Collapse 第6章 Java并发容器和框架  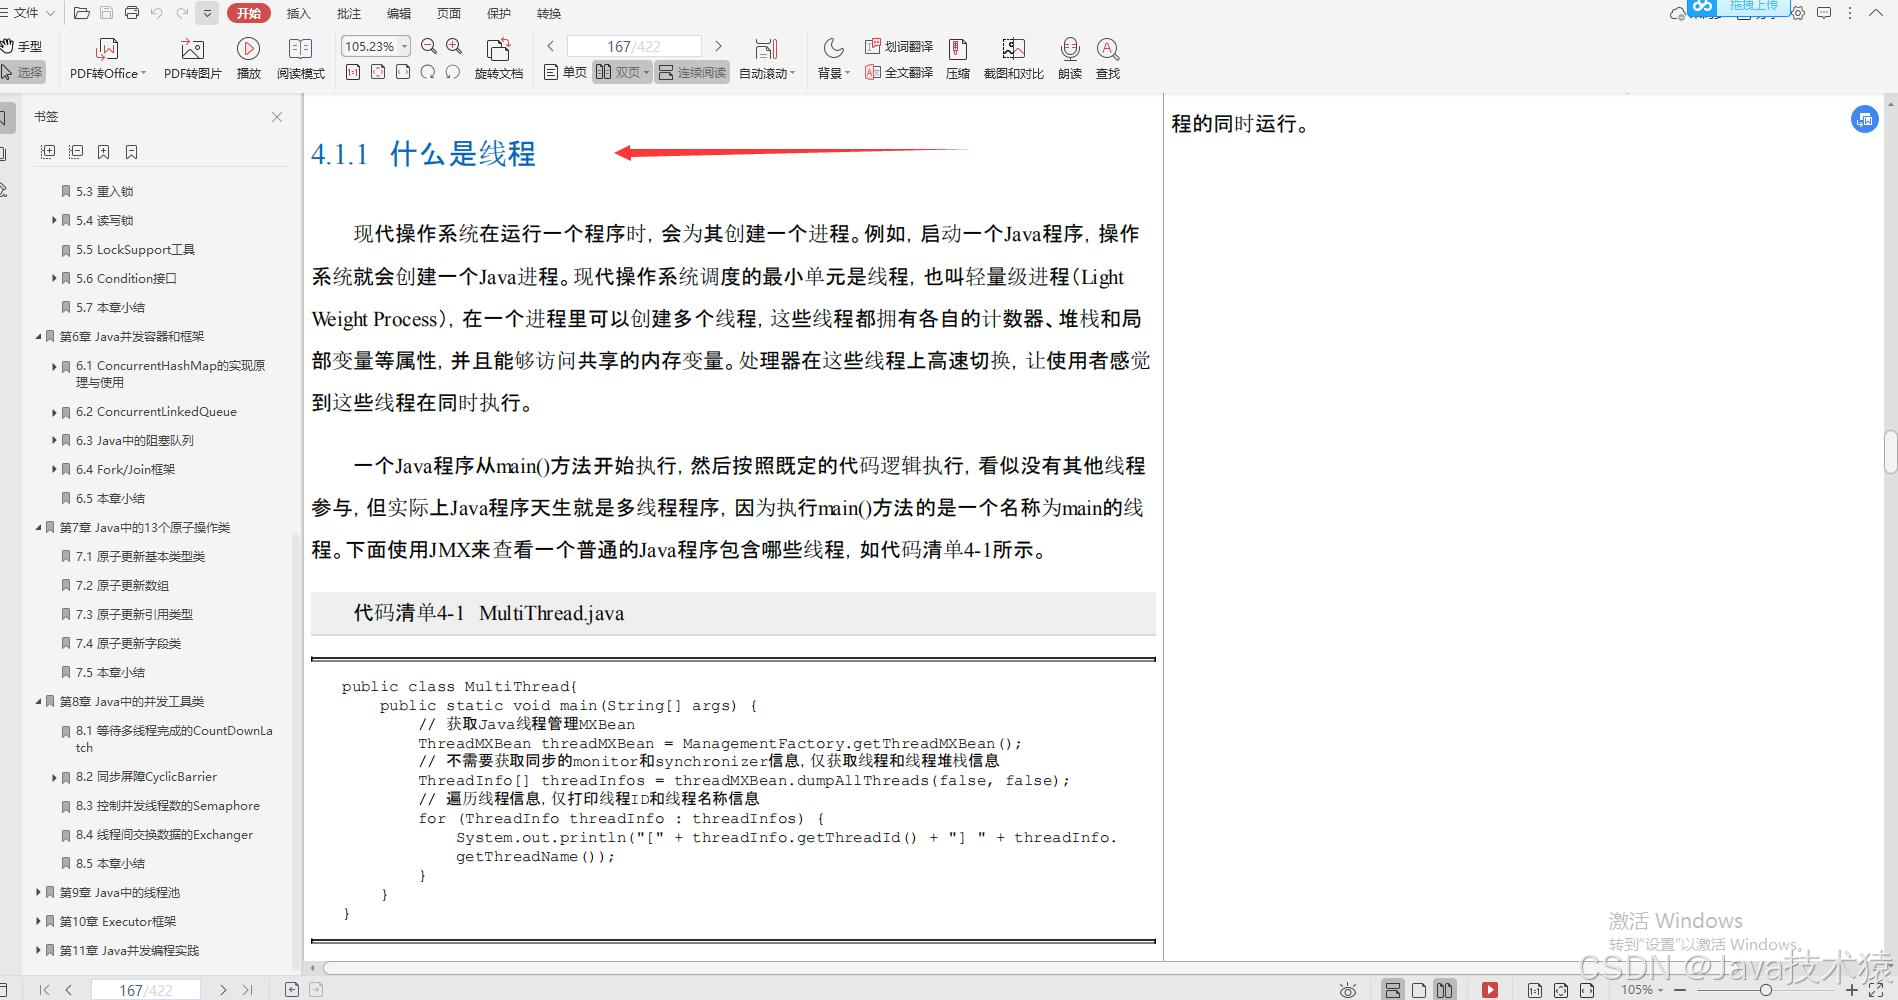coord(38,336)
